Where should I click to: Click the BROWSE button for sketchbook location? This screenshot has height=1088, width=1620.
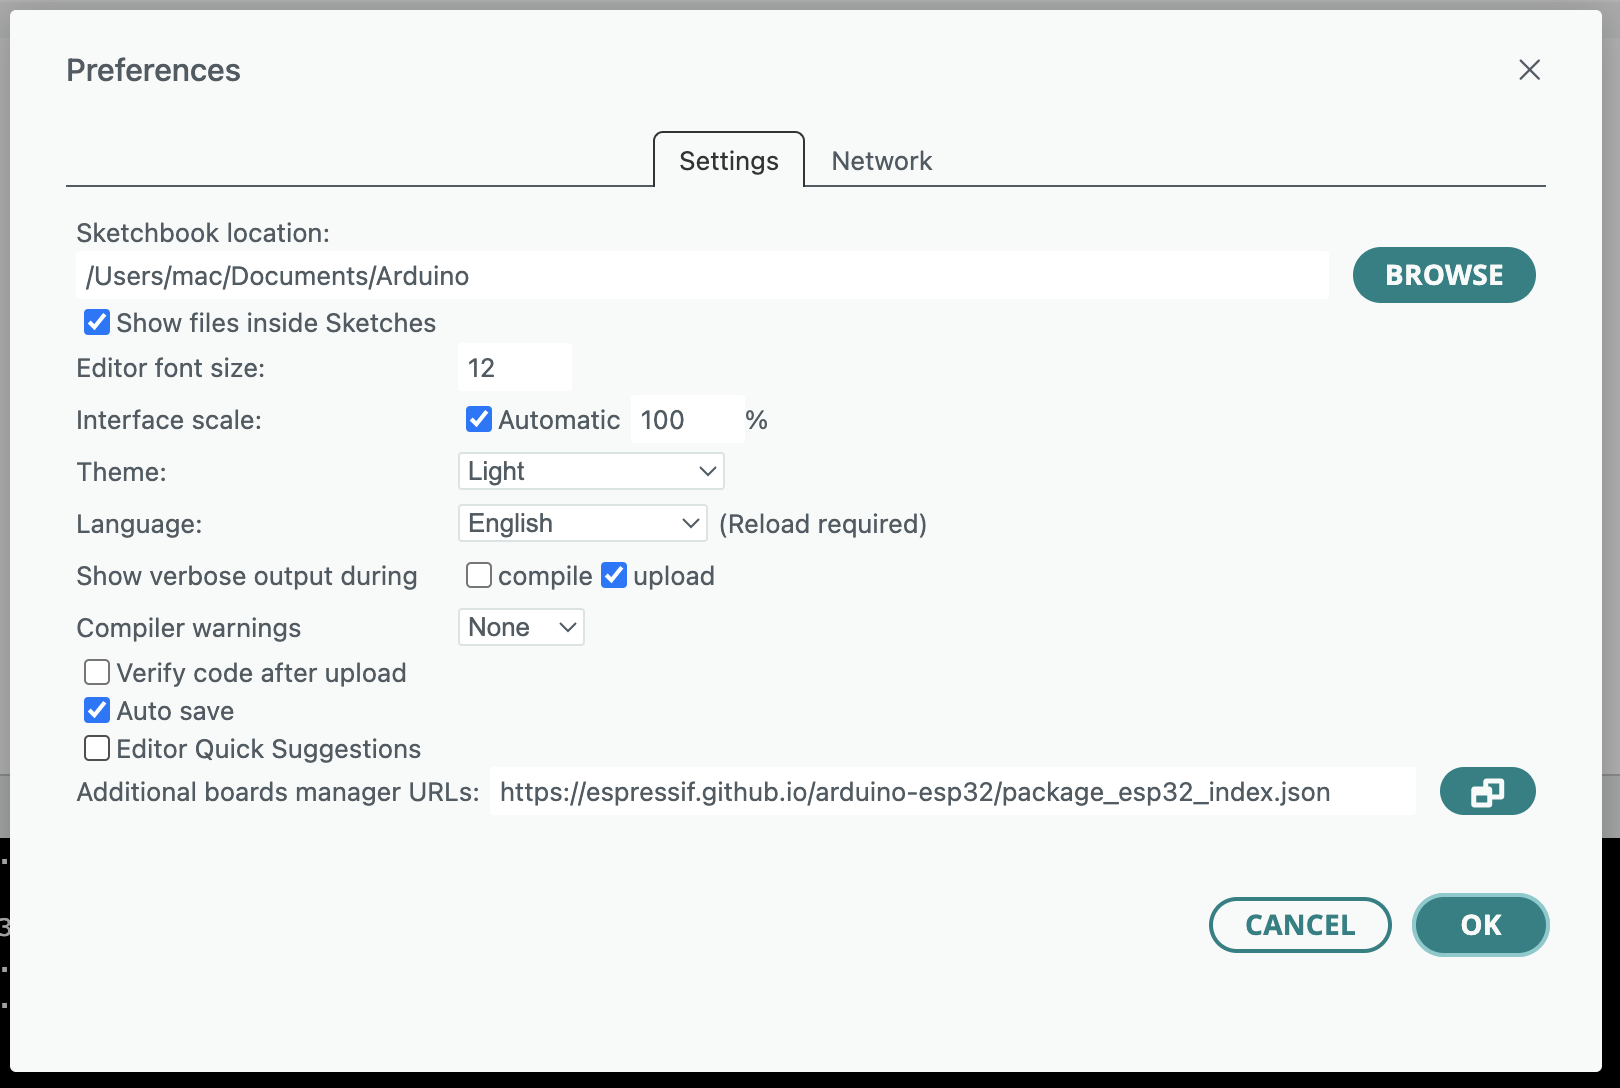coord(1443,274)
